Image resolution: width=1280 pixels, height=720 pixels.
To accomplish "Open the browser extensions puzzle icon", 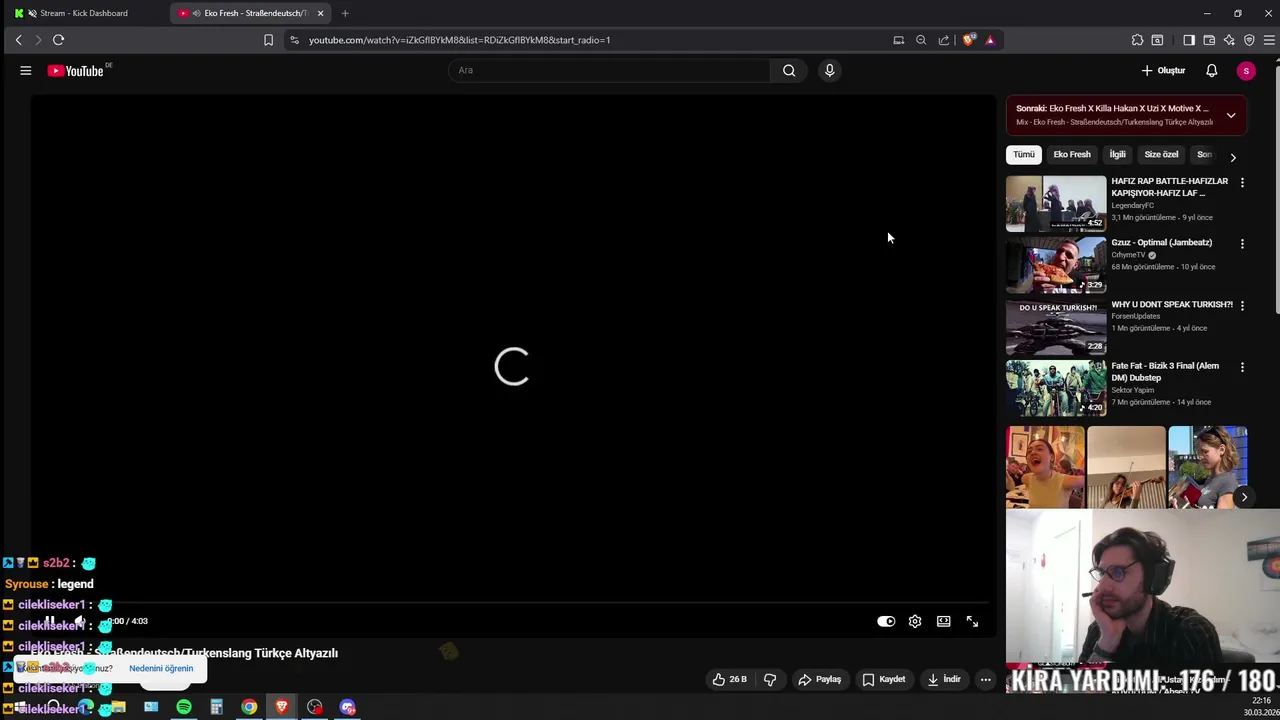I will point(1137,40).
